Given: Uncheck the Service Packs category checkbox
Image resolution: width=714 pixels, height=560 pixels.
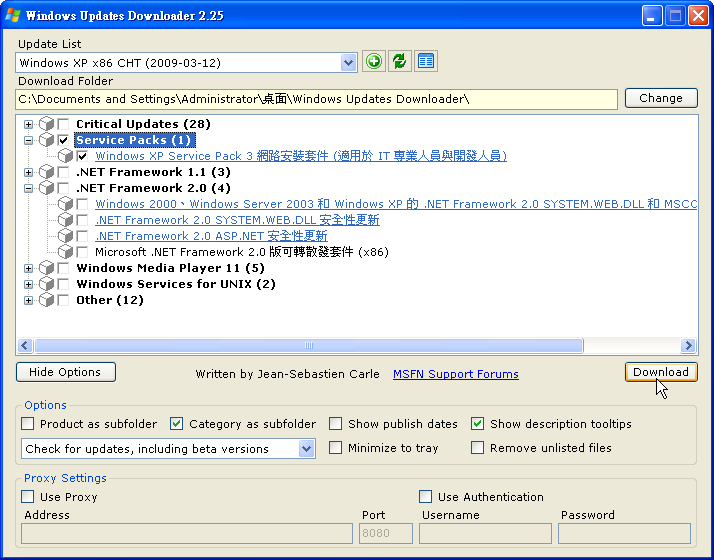Looking at the screenshot, I should tap(63, 140).
